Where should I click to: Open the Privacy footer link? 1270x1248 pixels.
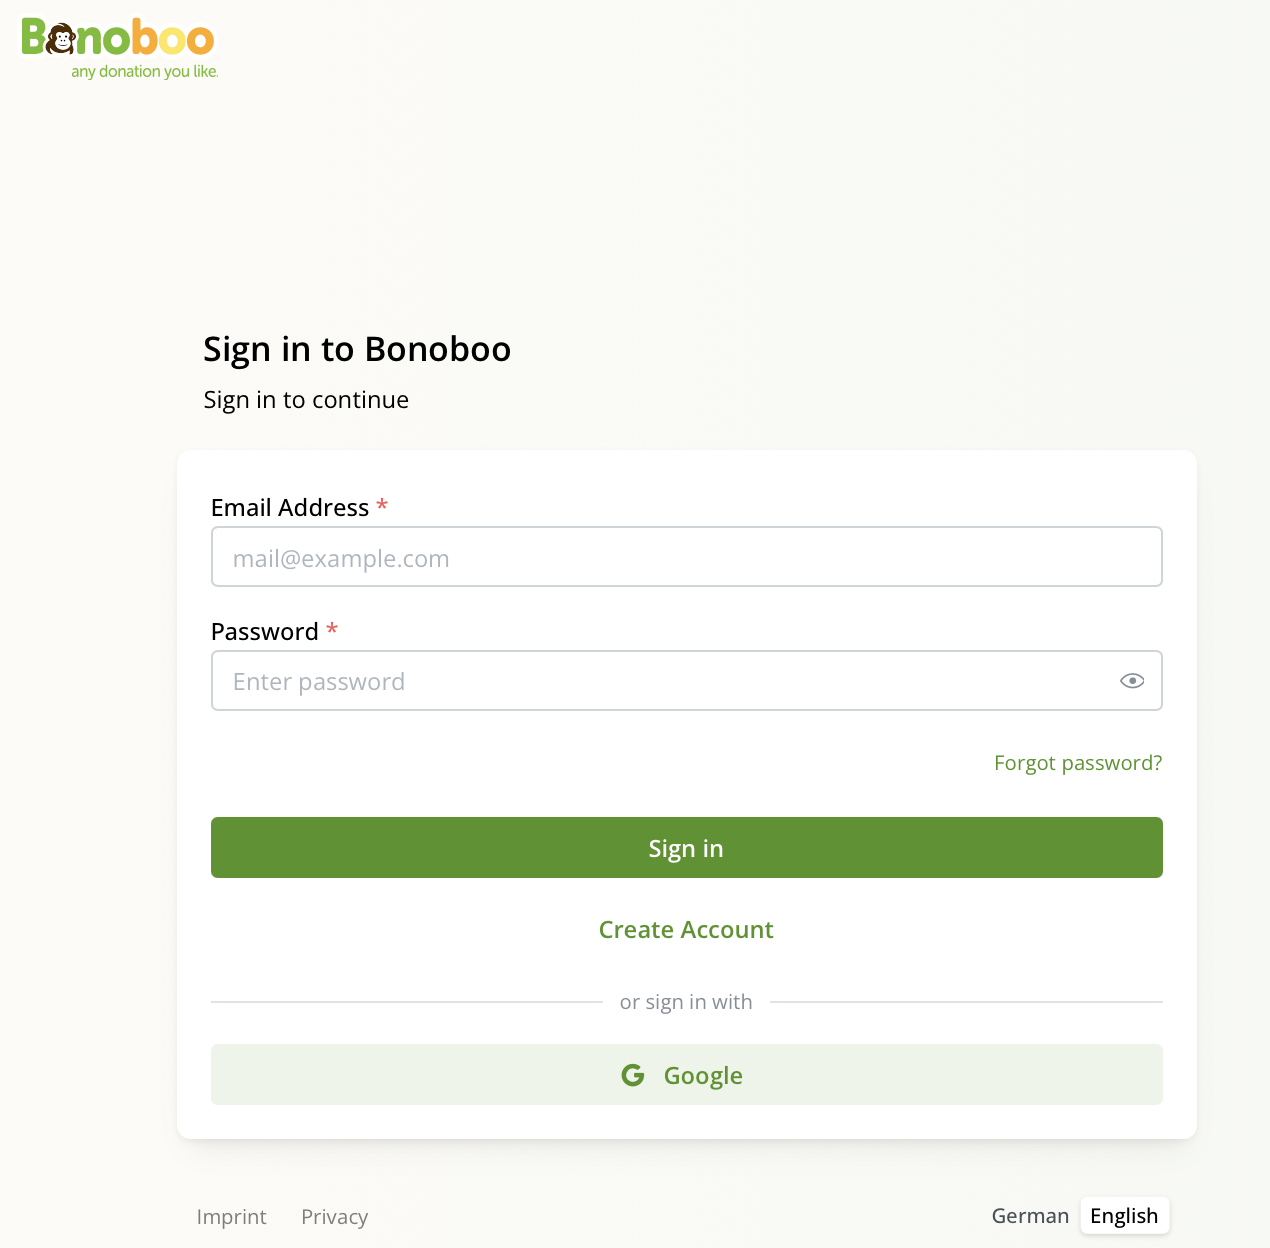click(x=334, y=1217)
